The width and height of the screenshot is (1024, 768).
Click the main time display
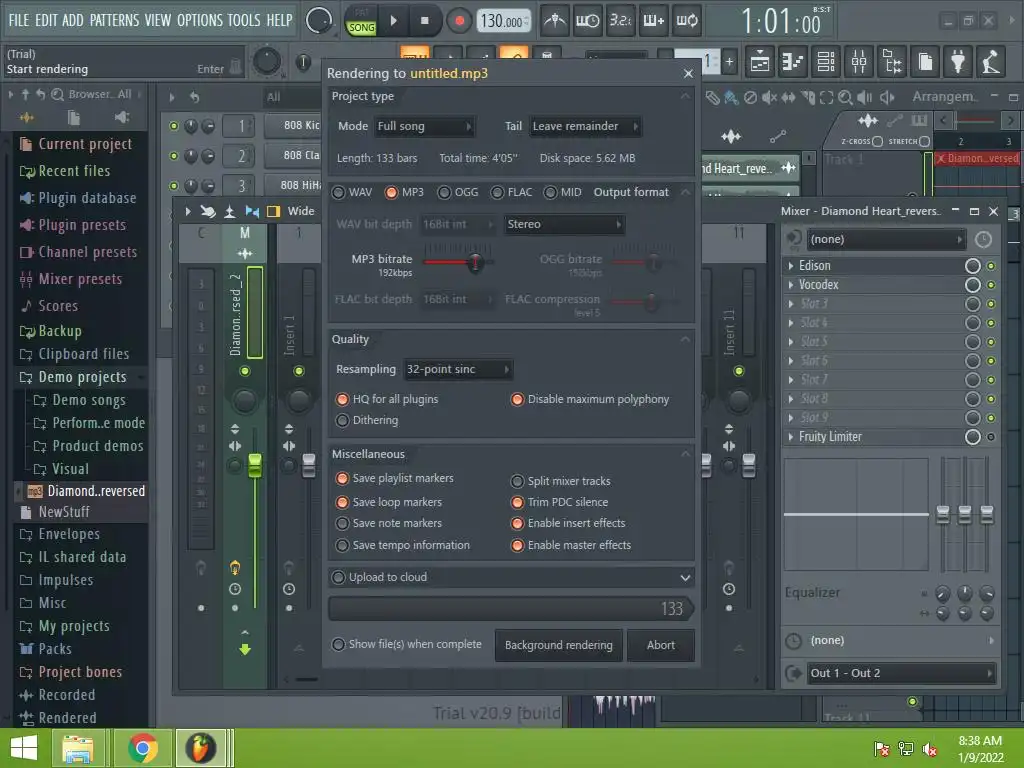(x=781, y=22)
